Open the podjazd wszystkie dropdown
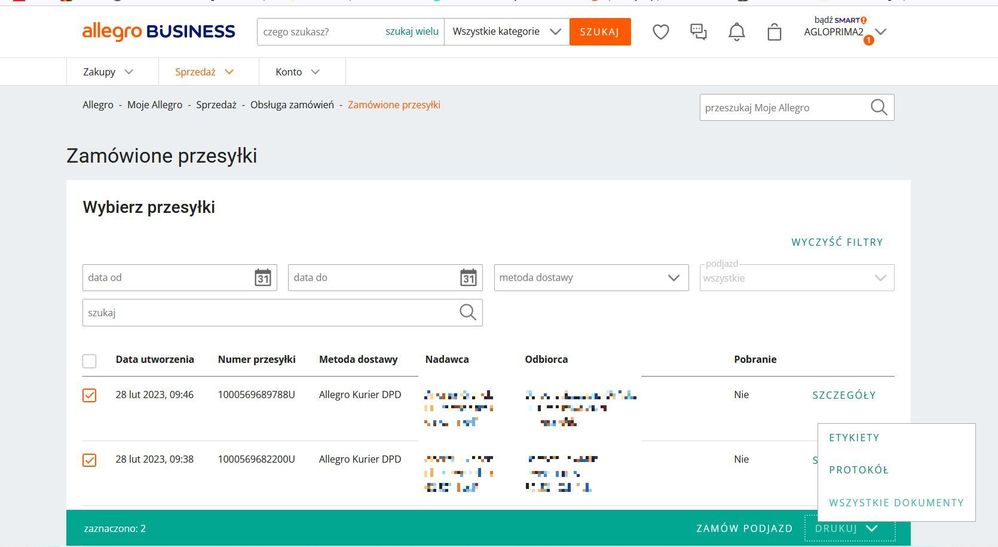998x547 pixels. pos(797,278)
